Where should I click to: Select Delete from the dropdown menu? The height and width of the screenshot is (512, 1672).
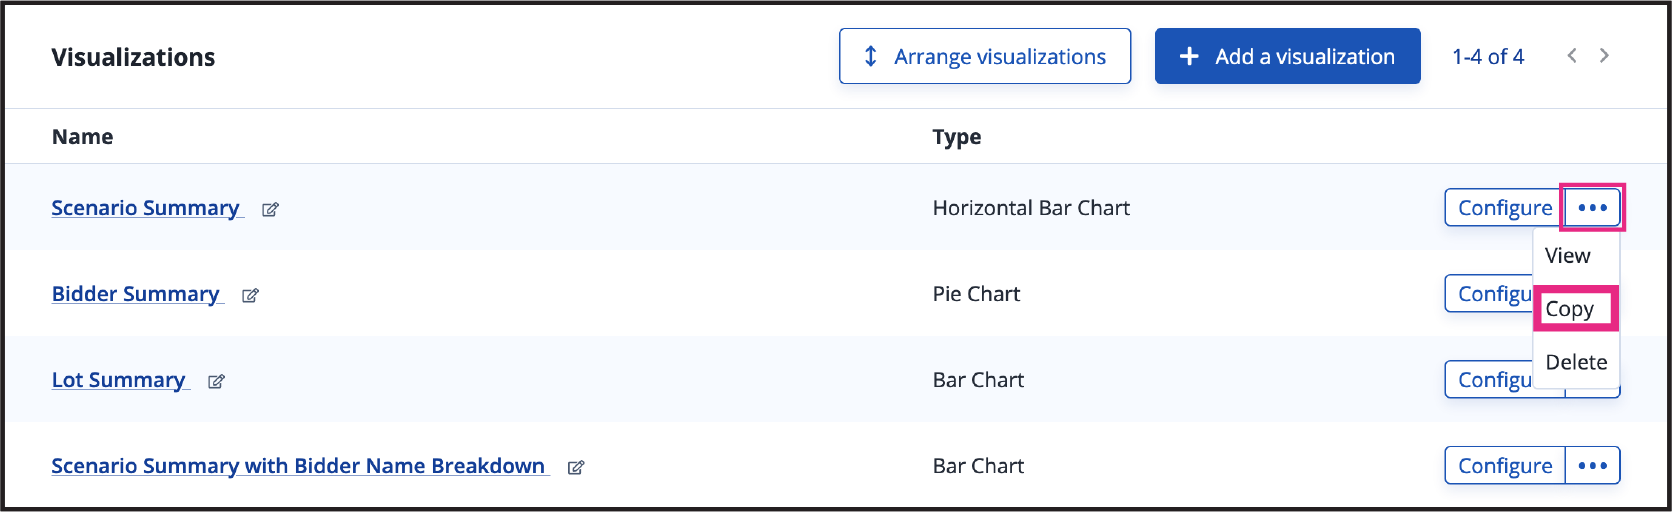(1575, 362)
